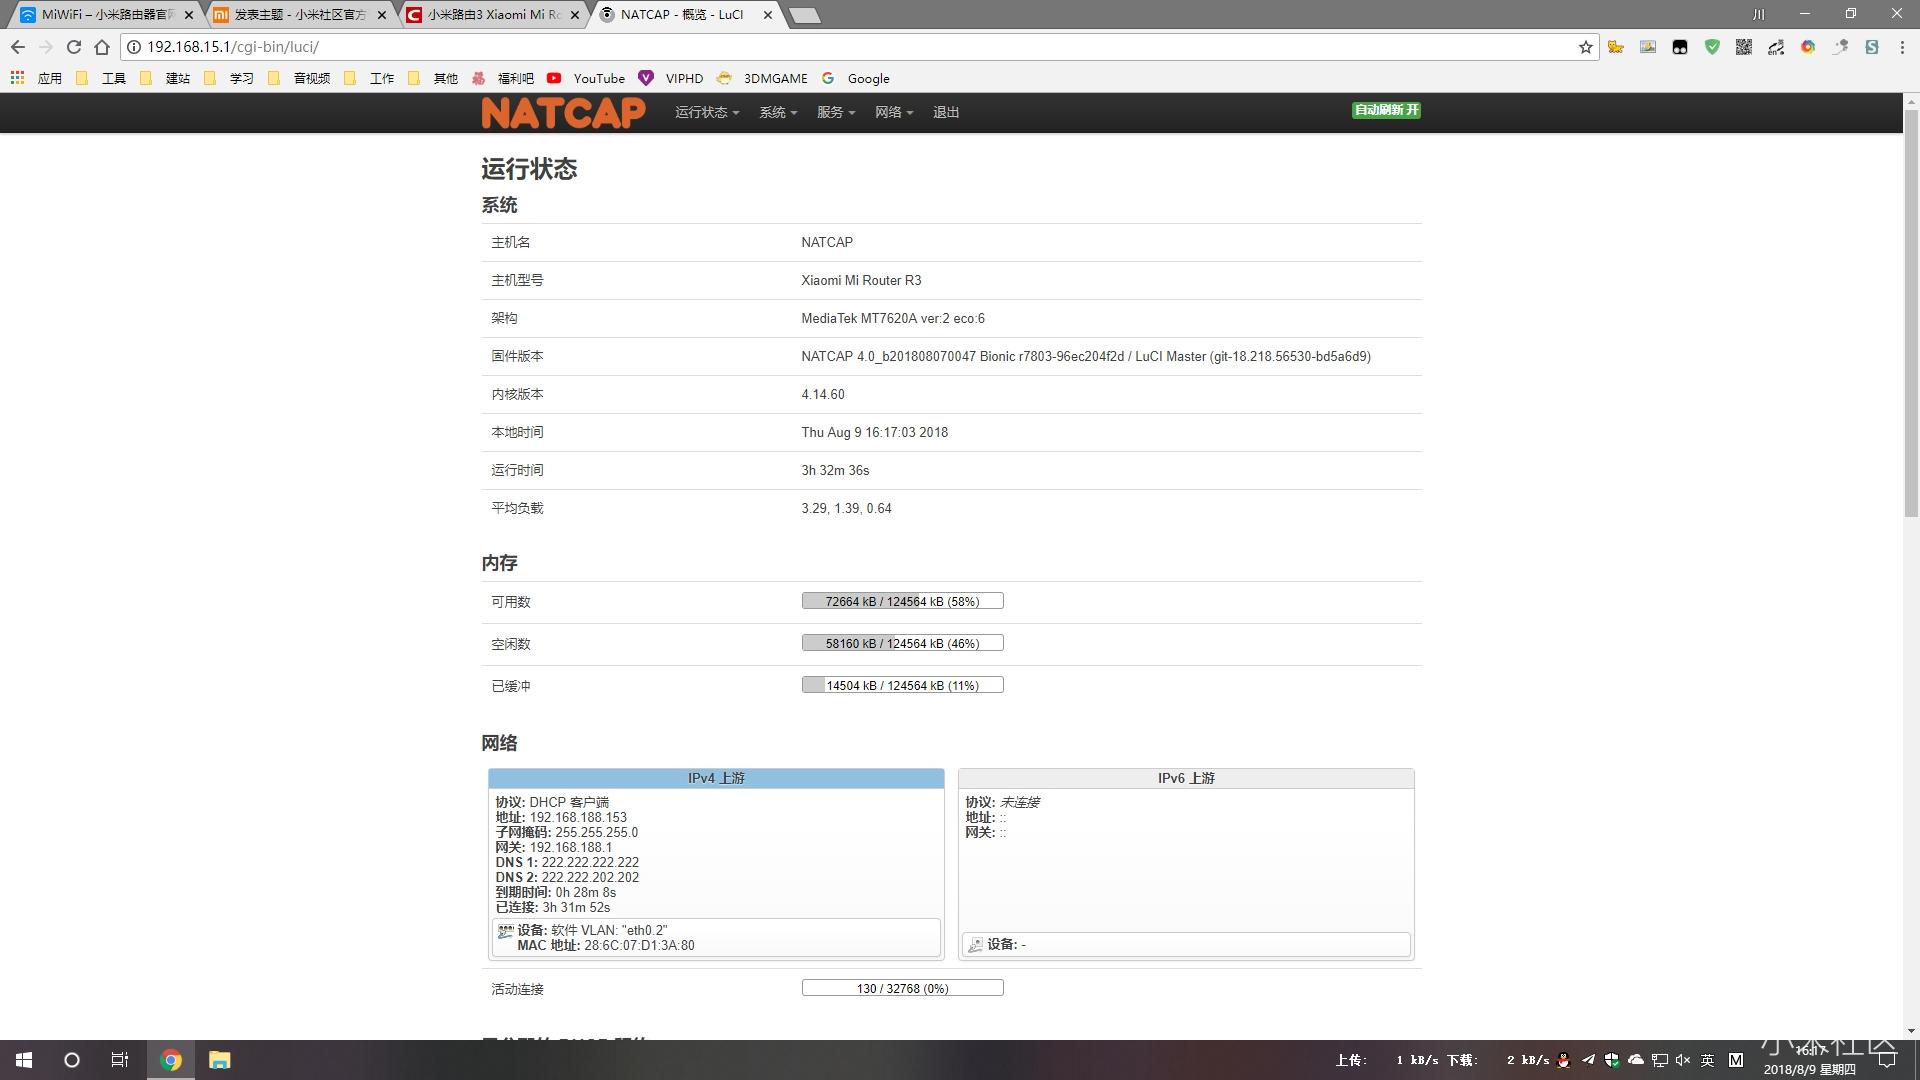Expand the 运行状态 dropdown menu
The image size is (1920, 1080).
coord(706,112)
